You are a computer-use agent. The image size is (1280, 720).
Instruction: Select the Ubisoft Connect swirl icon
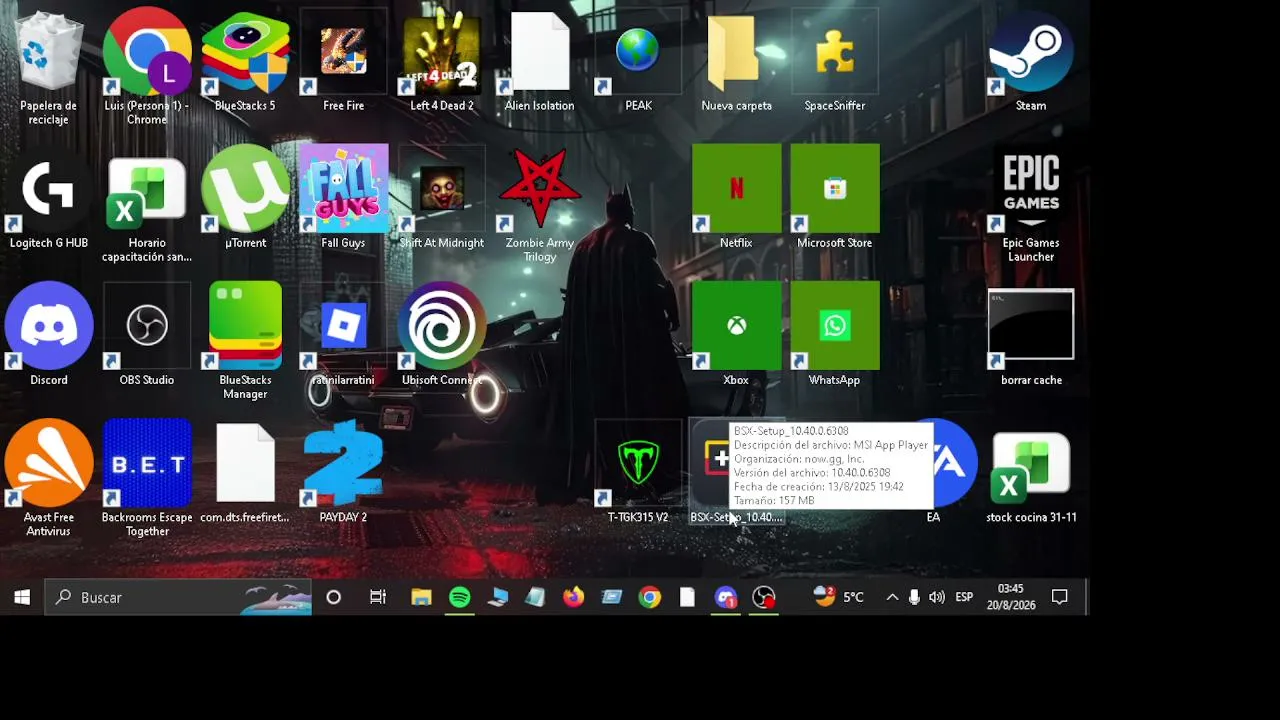(x=441, y=334)
